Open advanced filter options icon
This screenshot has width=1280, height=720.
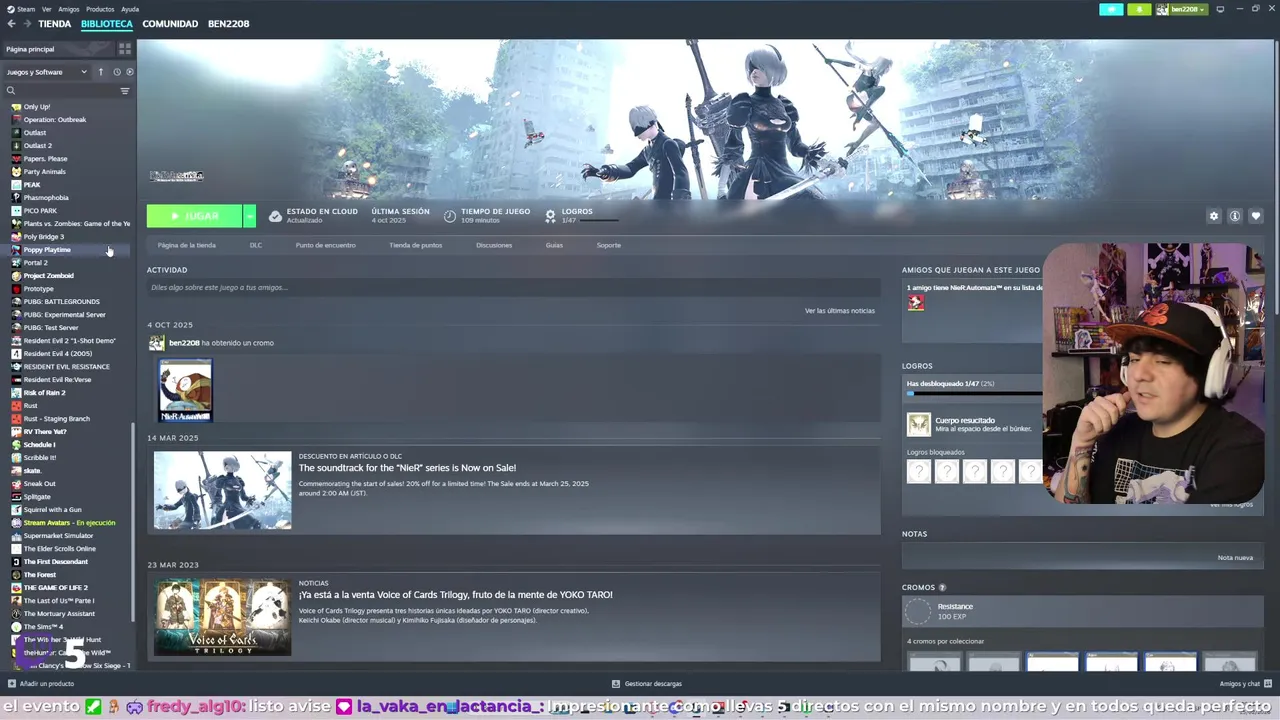click(125, 91)
